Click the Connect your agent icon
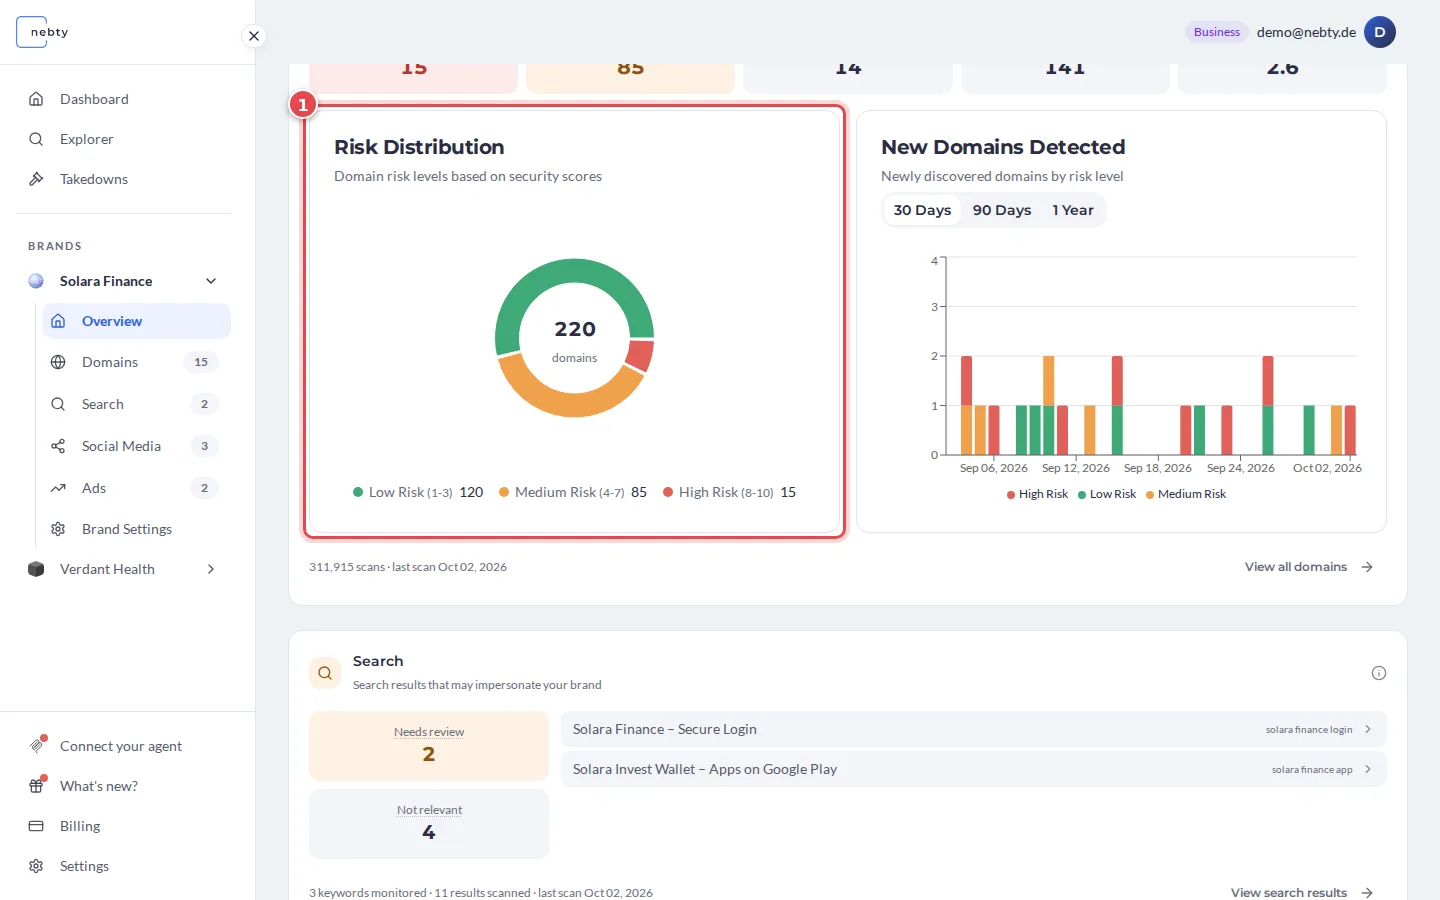This screenshot has height=900, width=1440. pyautogui.click(x=37, y=745)
